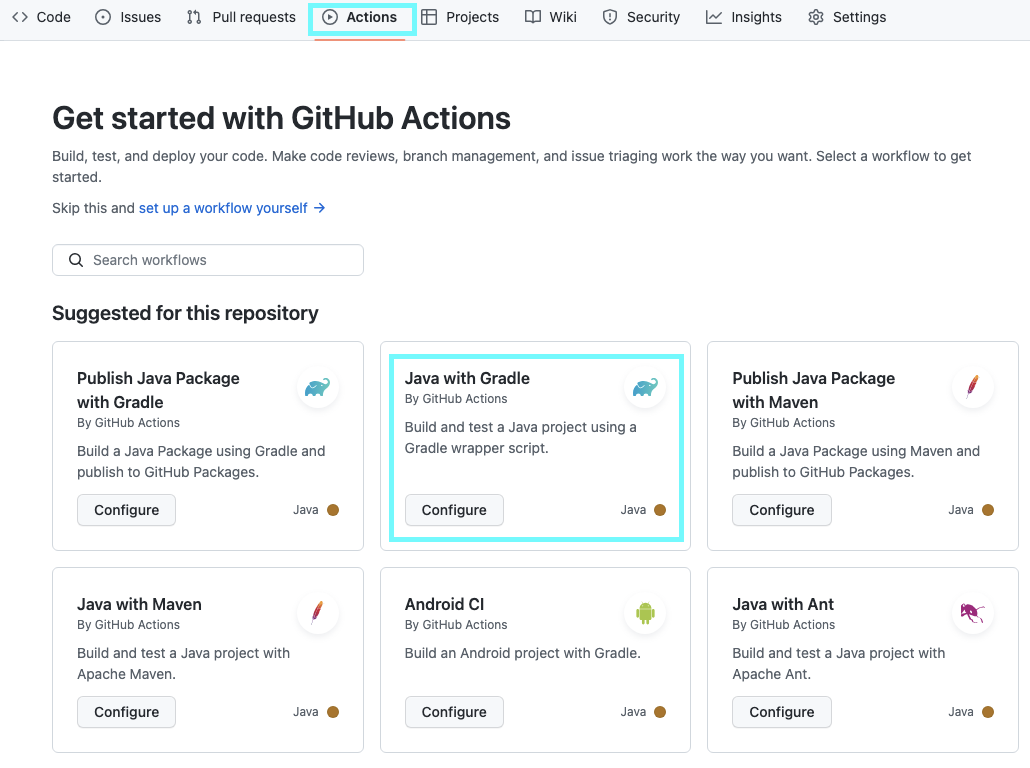Image resolution: width=1030 pixels, height=768 pixels.
Task: Open the Projects tab
Action: click(460, 17)
